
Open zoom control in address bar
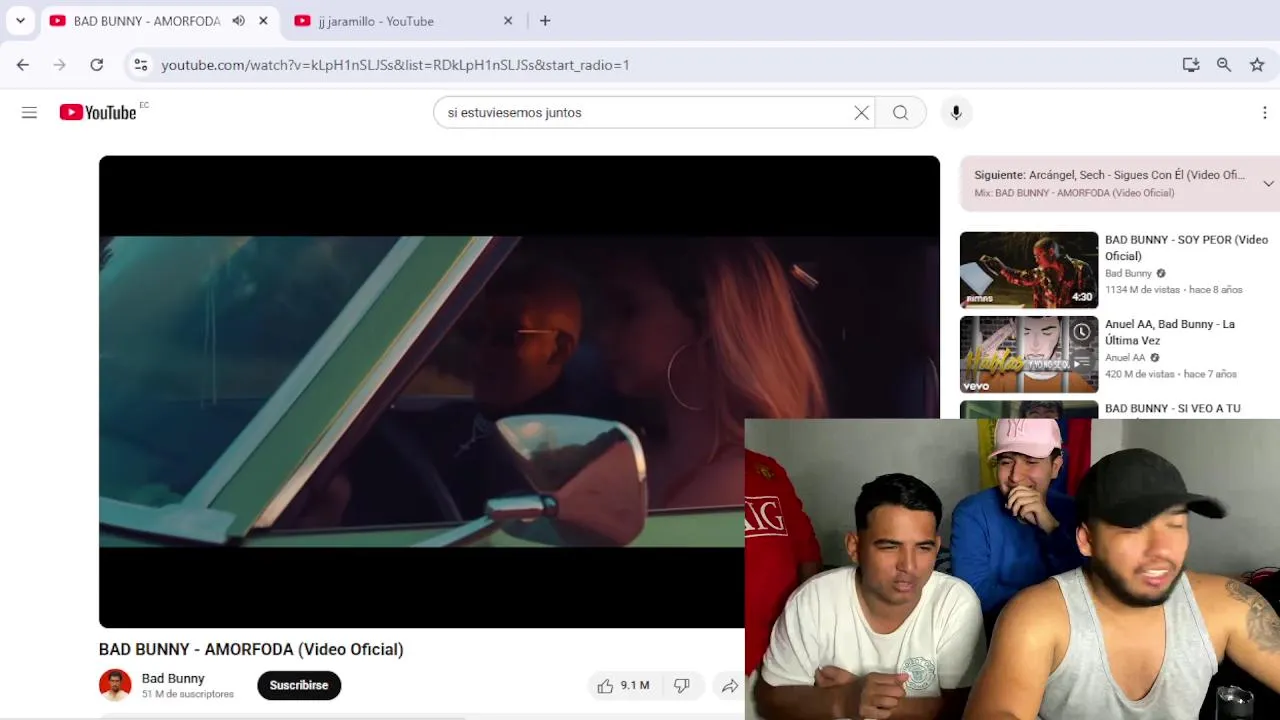click(1224, 65)
